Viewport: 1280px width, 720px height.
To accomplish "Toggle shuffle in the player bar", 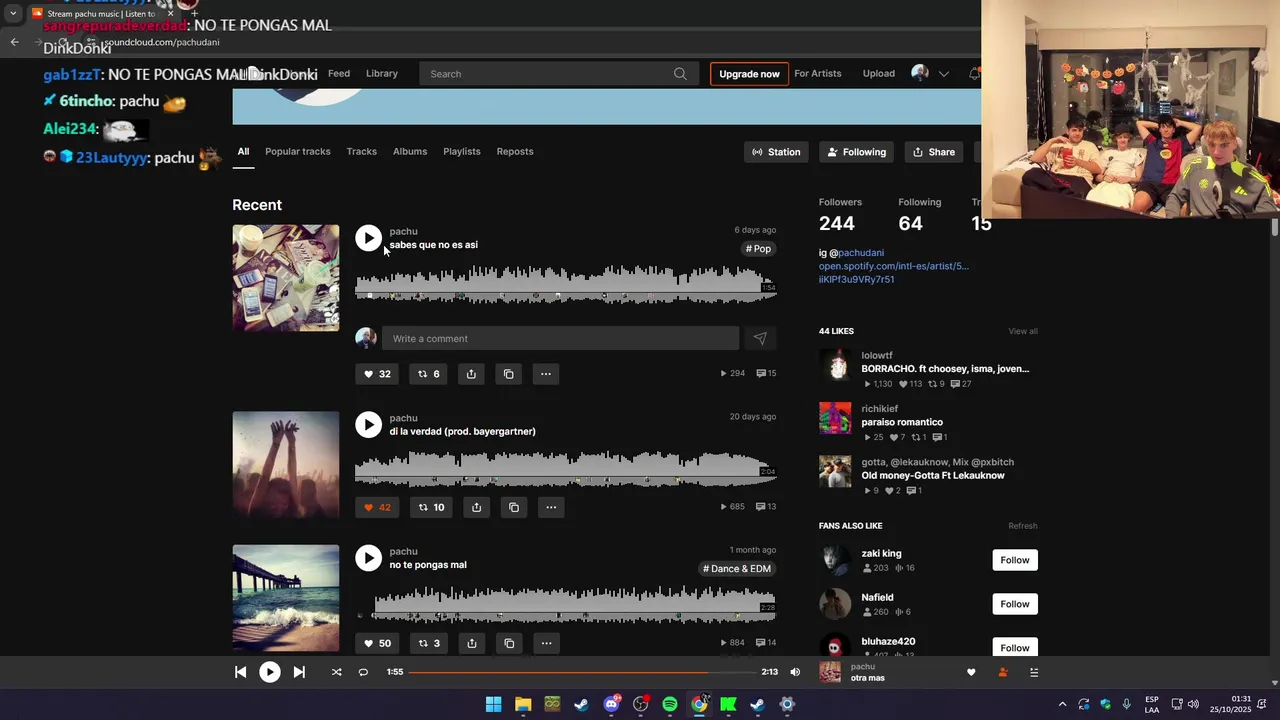I will 336,672.
